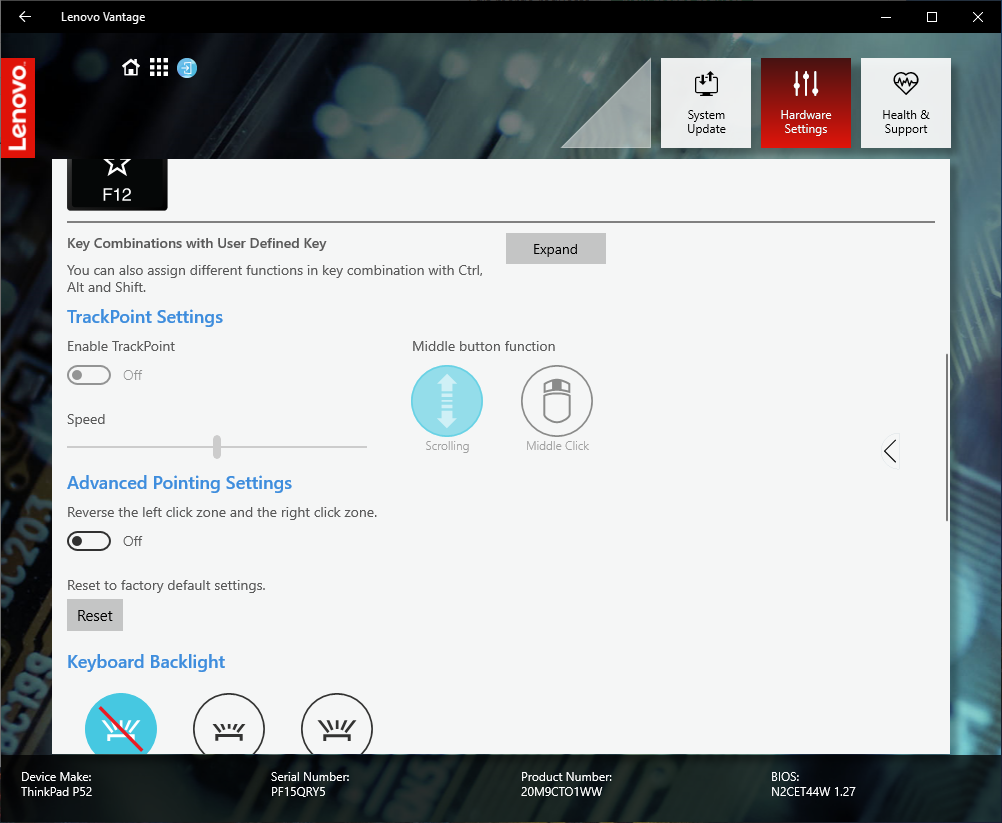Turn keyboard backlight off
The width and height of the screenshot is (1002, 823).
pyautogui.click(x=121, y=724)
